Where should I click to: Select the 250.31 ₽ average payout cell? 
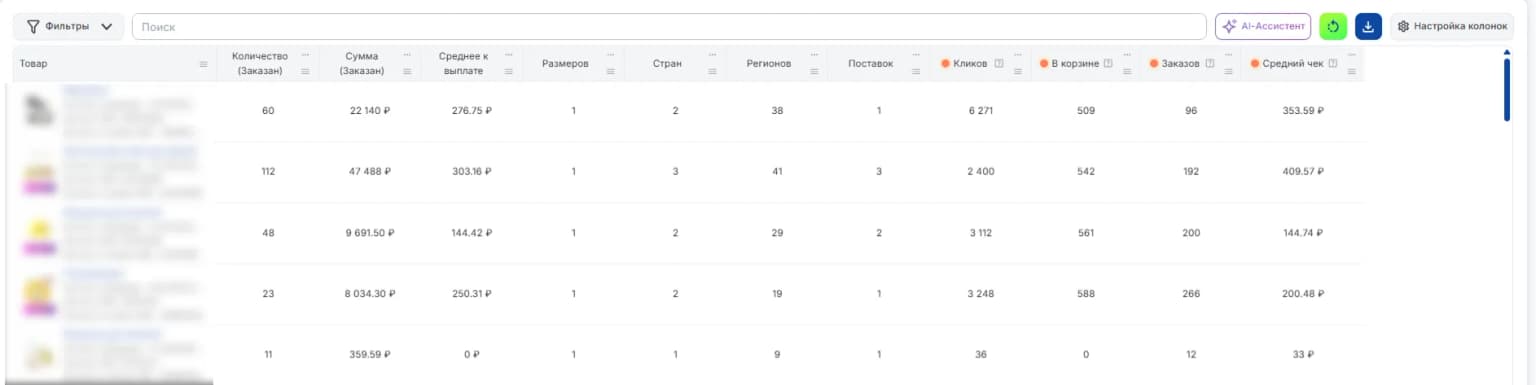click(x=472, y=294)
